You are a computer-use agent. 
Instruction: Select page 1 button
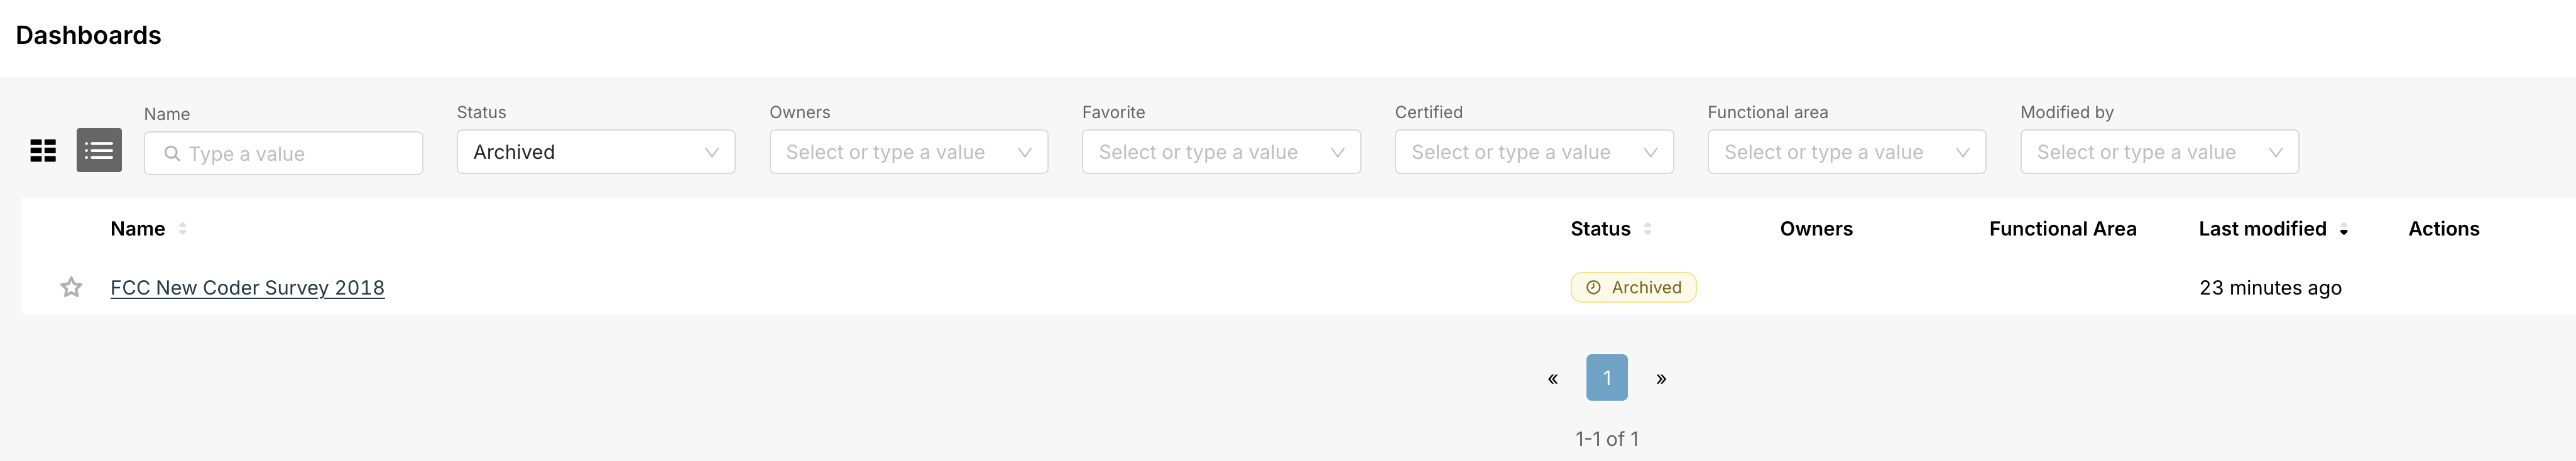1607,378
